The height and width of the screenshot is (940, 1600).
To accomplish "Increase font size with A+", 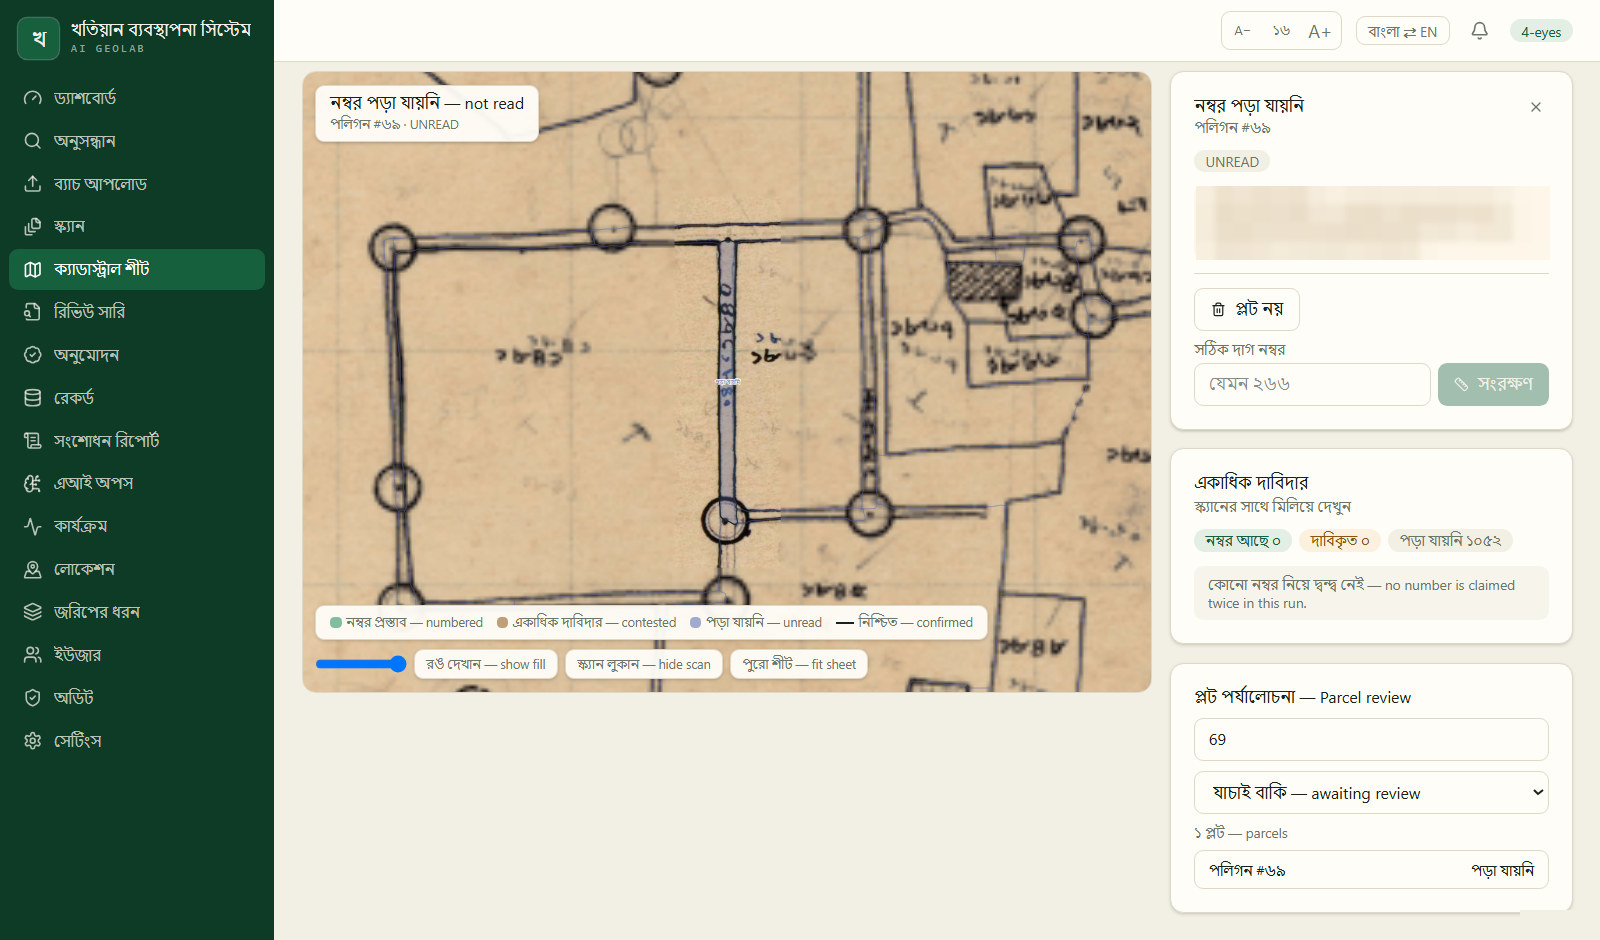I will pos(1319,31).
